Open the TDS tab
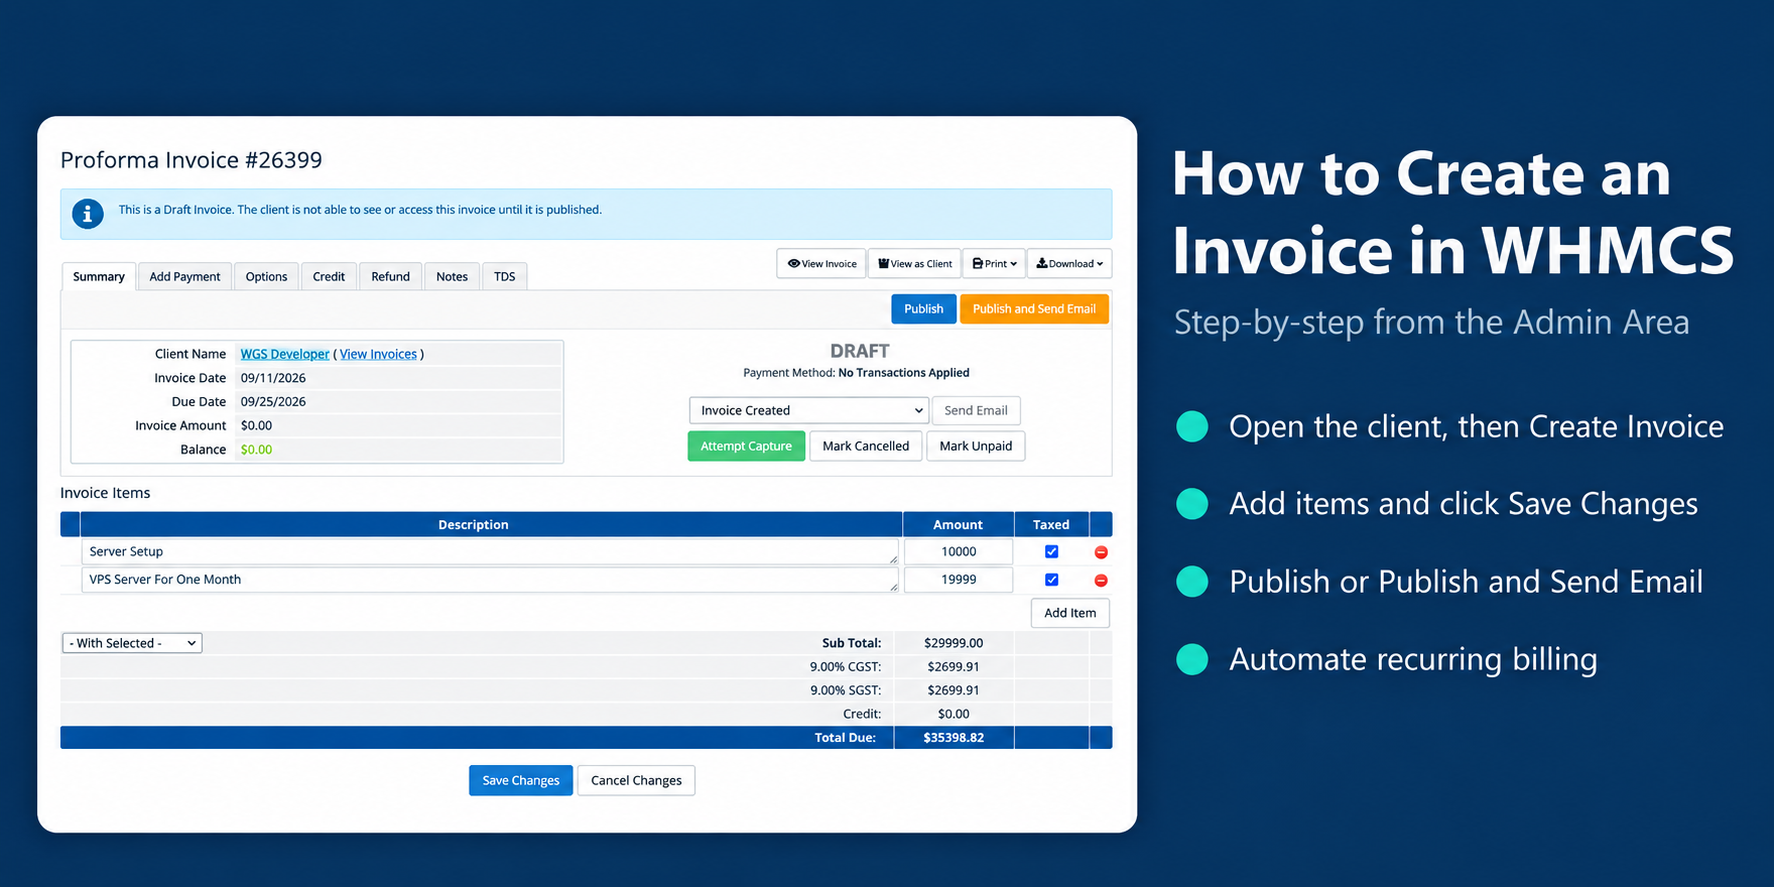 click(x=505, y=277)
